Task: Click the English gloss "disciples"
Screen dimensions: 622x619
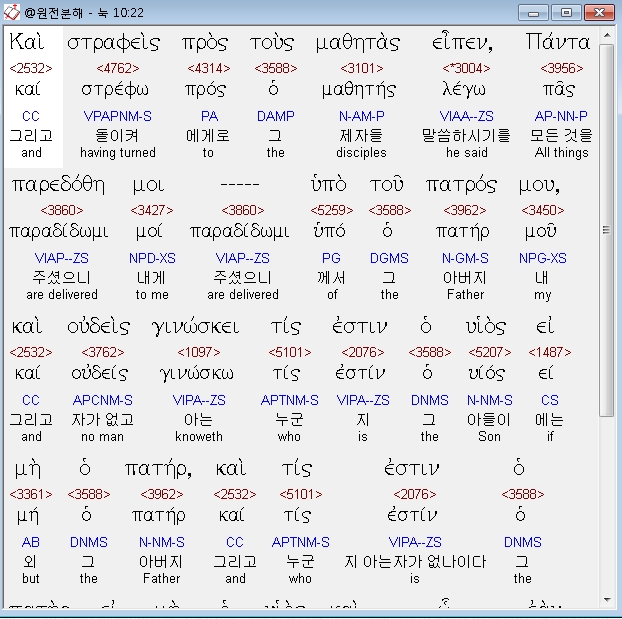Action: click(x=361, y=152)
